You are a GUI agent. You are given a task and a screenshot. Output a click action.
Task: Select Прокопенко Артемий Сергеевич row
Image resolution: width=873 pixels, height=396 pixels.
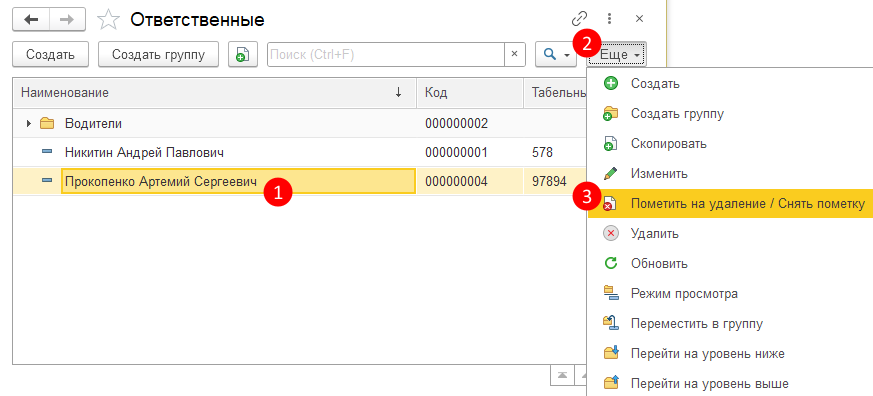click(x=300, y=181)
